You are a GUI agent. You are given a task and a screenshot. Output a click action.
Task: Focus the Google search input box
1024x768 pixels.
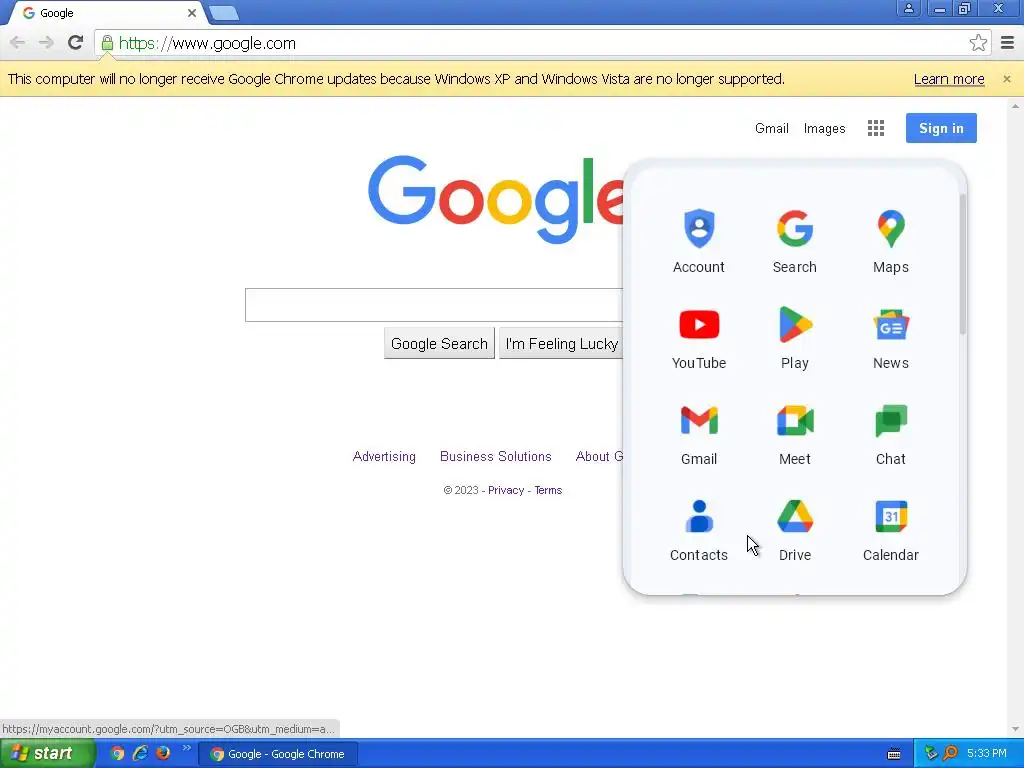[434, 305]
